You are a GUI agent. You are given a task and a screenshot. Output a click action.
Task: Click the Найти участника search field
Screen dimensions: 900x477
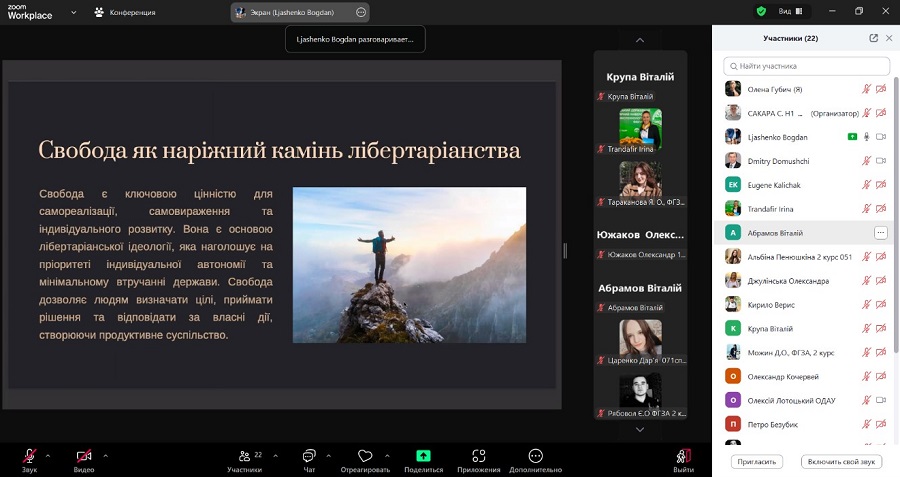[x=806, y=66]
